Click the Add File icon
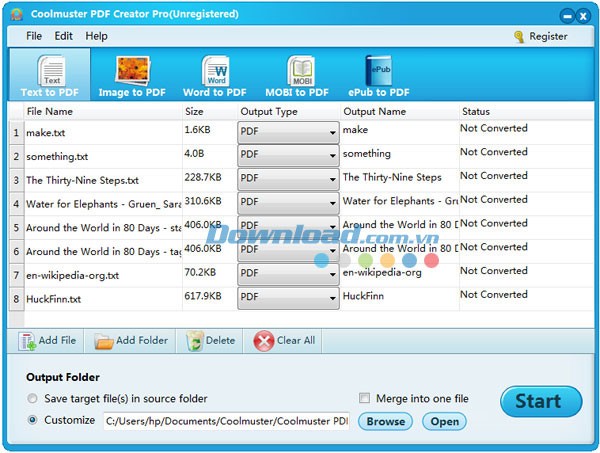The height and width of the screenshot is (453, 600). [x=27, y=341]
